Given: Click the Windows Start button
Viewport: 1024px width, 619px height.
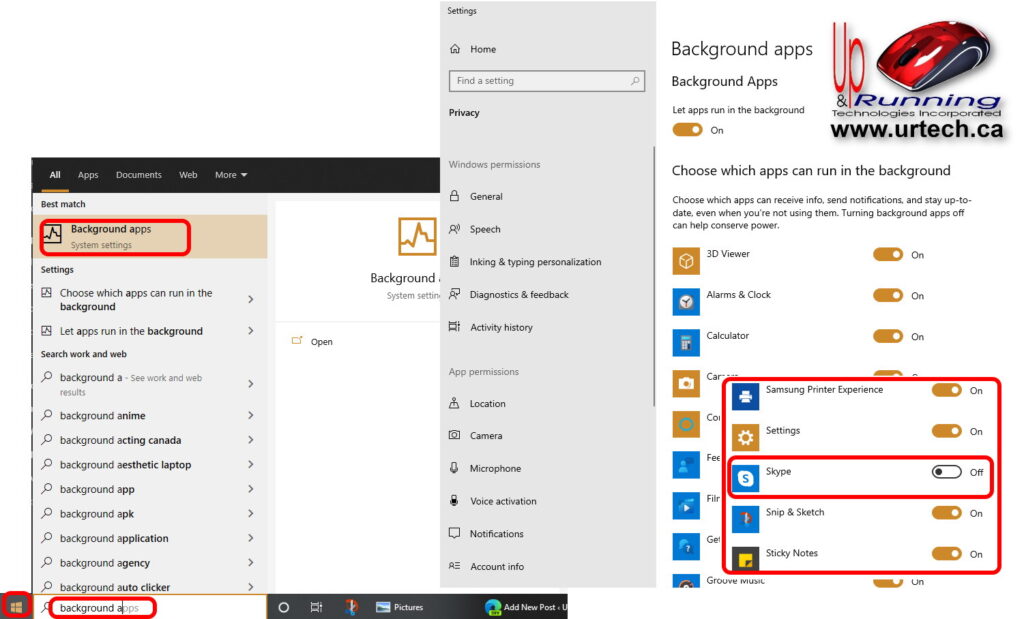Looking at the screenshot, I should [x=16, y=606].
